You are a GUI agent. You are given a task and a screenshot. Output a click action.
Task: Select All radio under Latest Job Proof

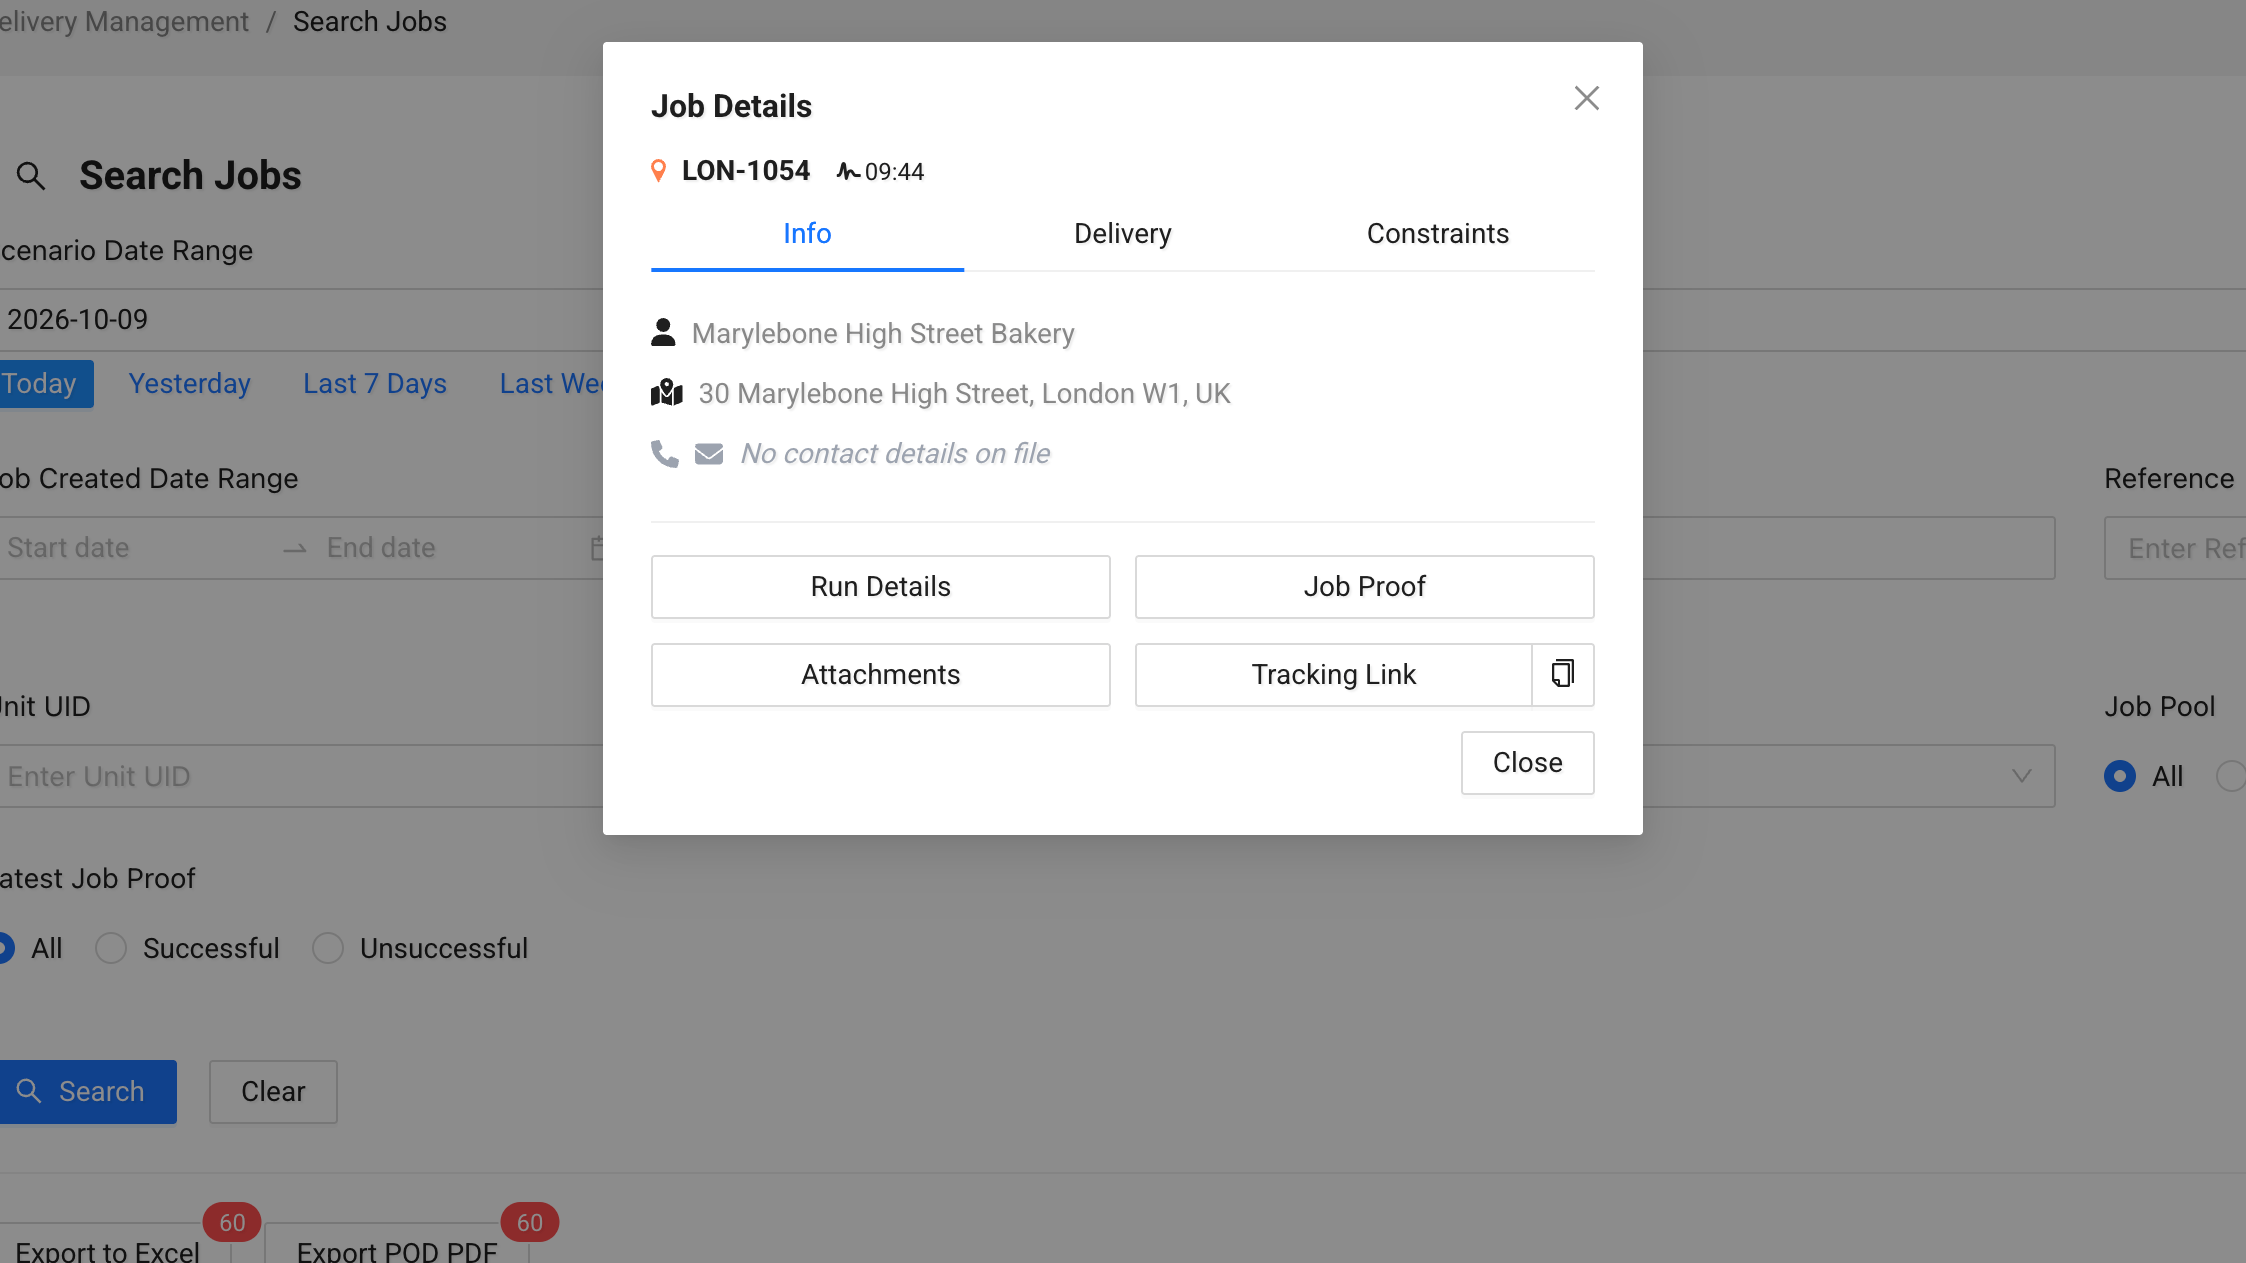click(4, 948)
